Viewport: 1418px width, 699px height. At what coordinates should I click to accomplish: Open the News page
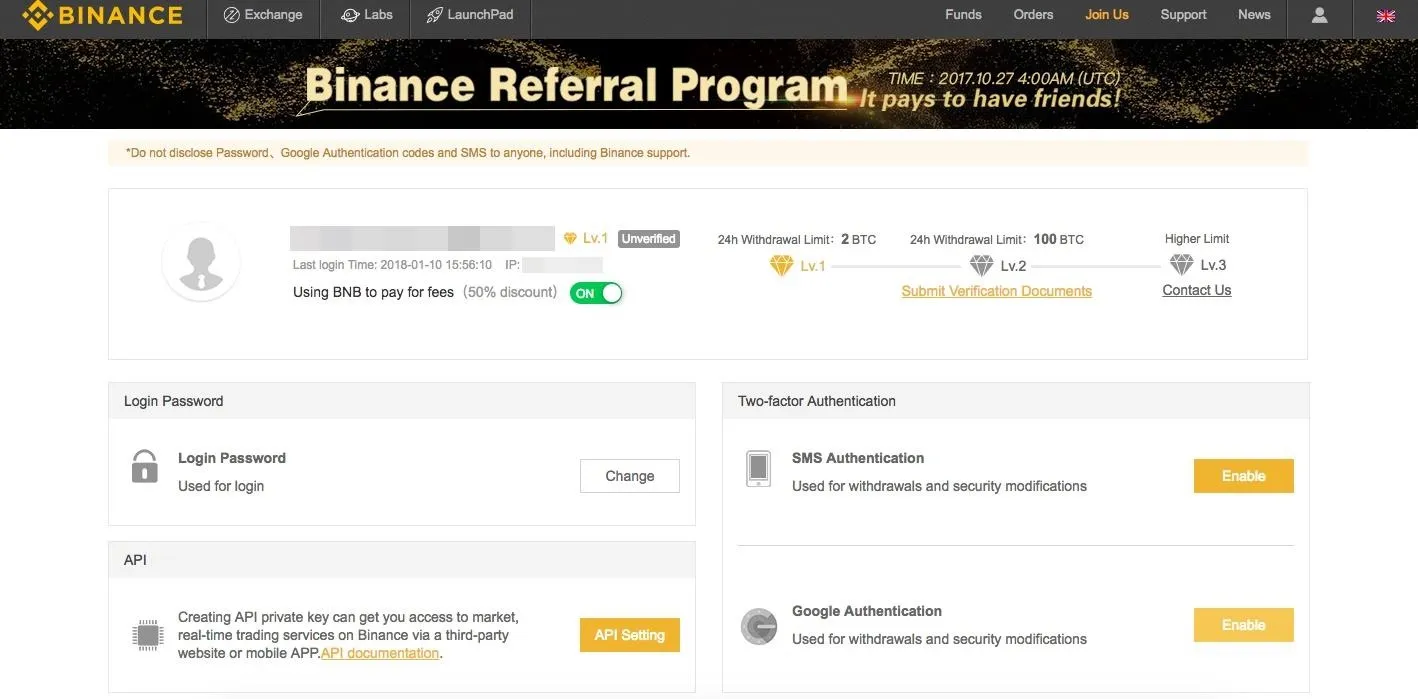tap(1254, 15)
